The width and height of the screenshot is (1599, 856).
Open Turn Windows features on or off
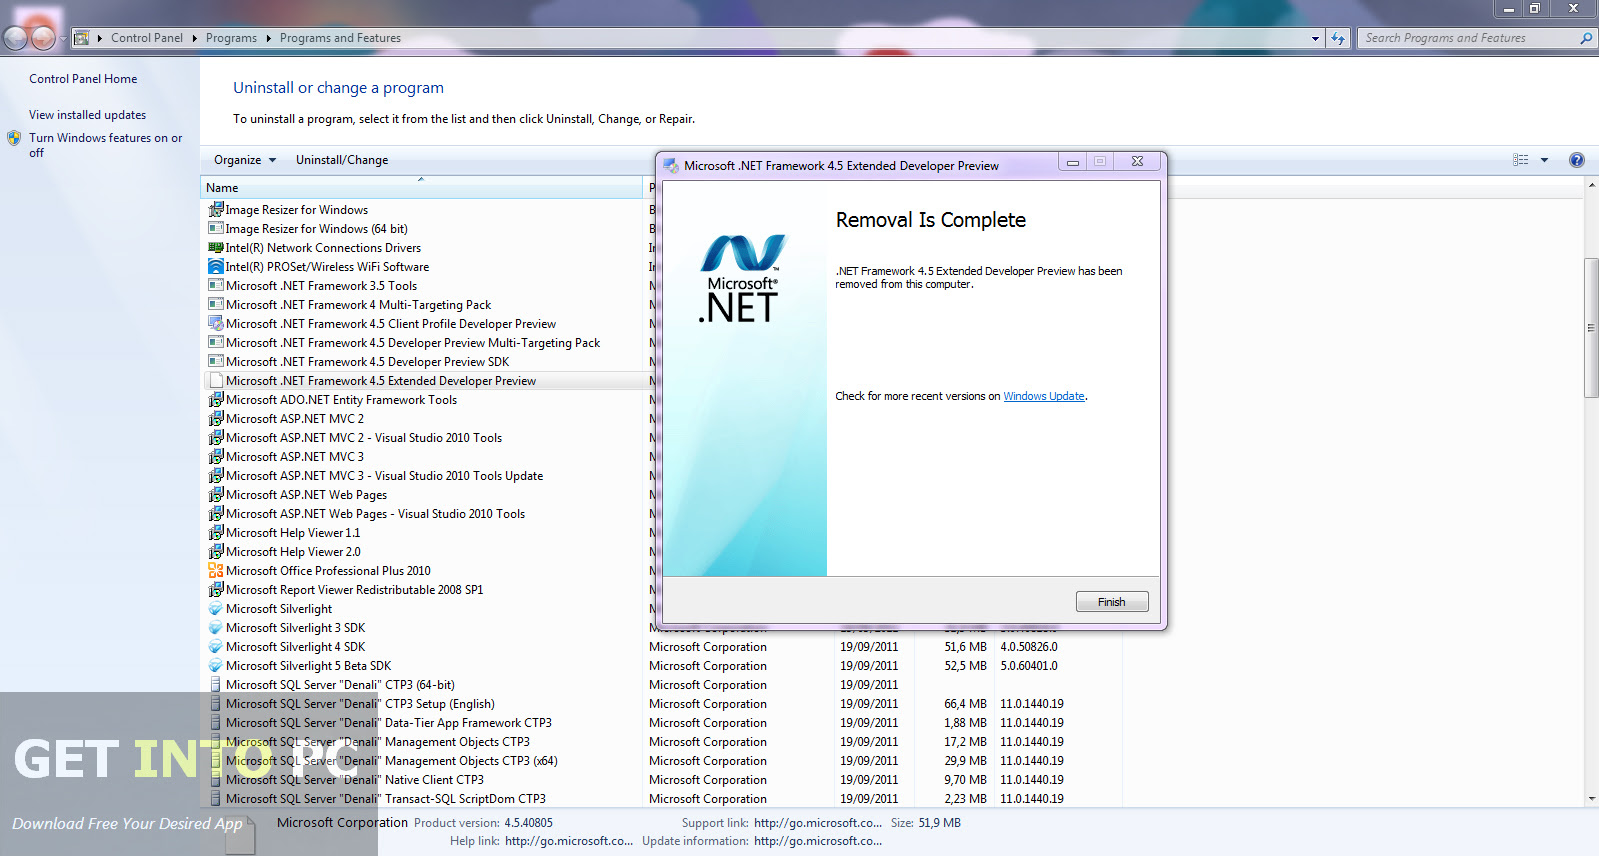point(105,145)
